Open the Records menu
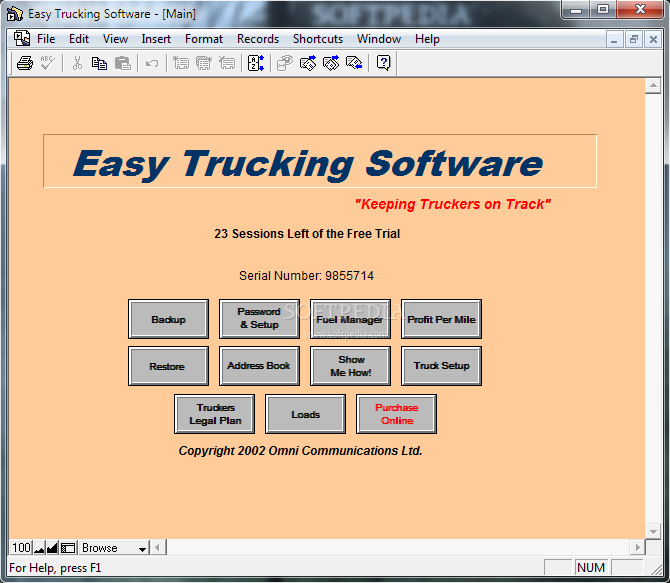This screenshot has height=583, width=670. [258, 39]
